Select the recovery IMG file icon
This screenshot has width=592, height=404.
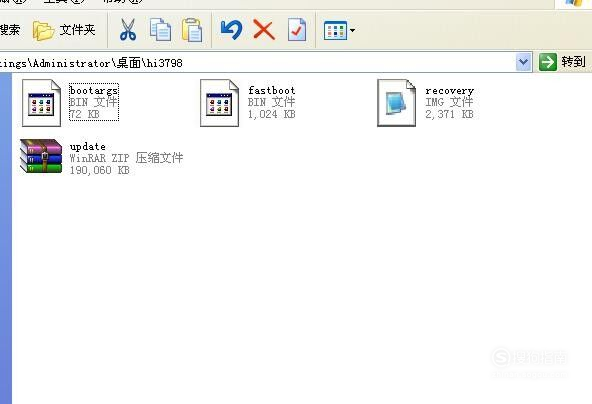(396, 103)
